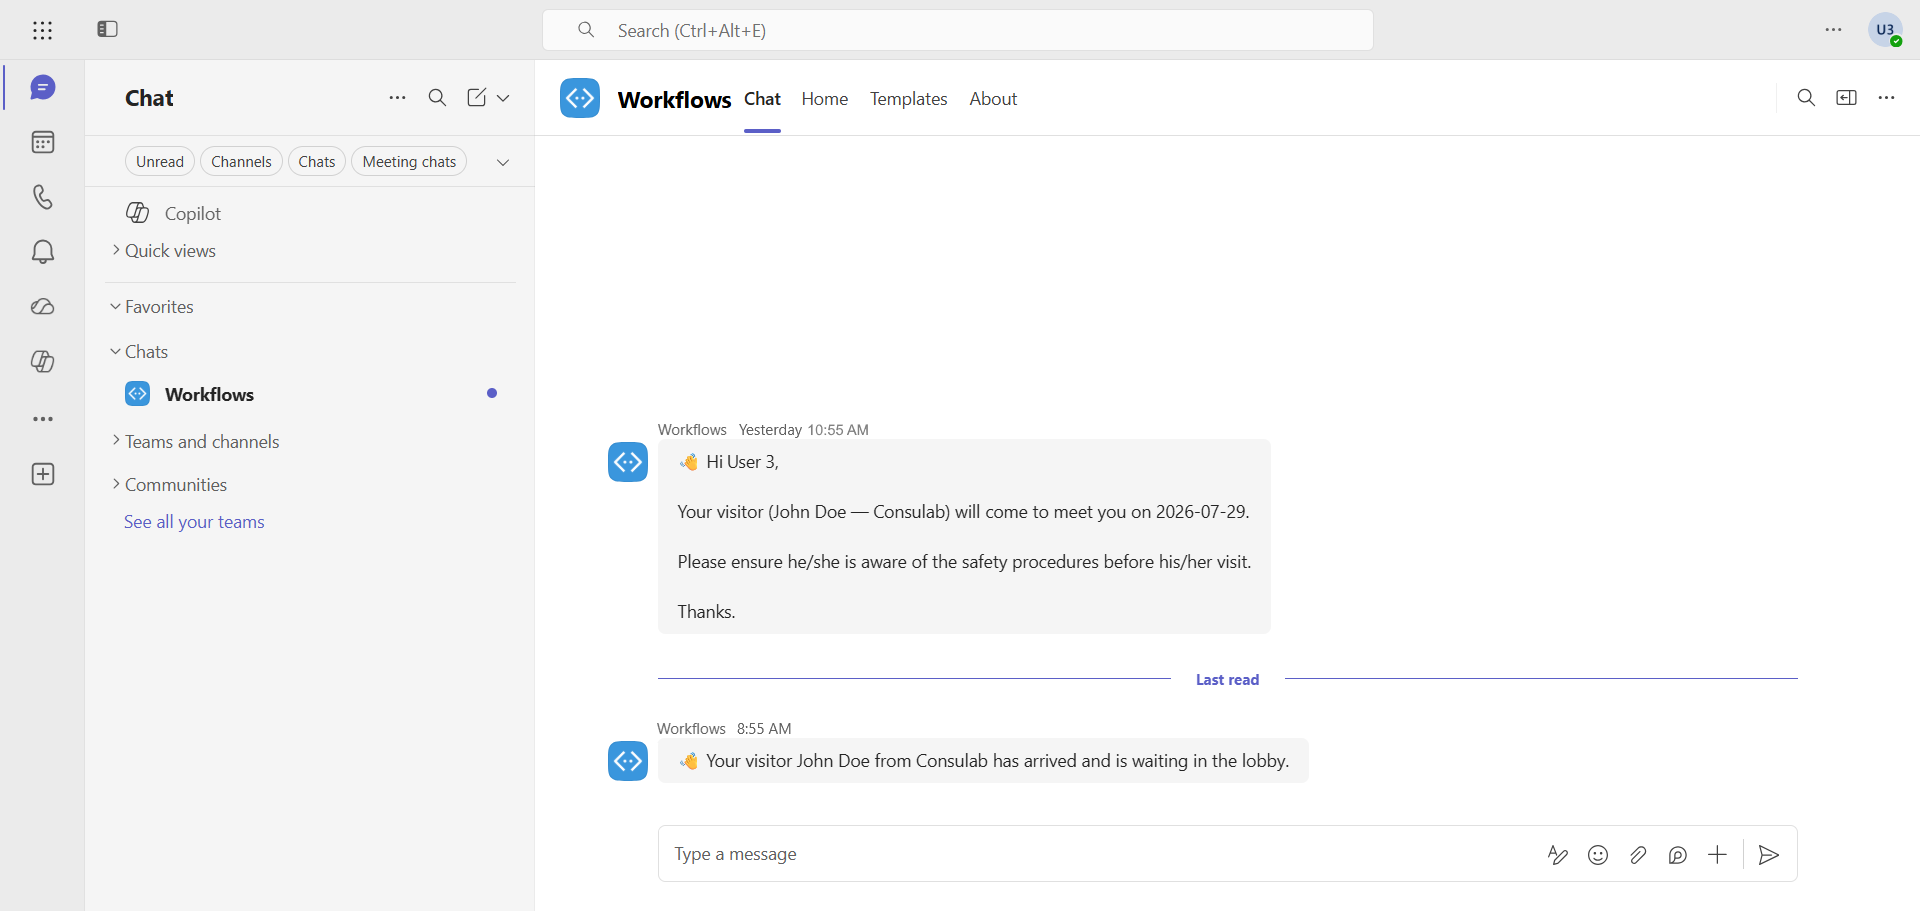This screenshot has width=1920, height=911.
Task: Start a new chat message
Action: tap(476, 98)
